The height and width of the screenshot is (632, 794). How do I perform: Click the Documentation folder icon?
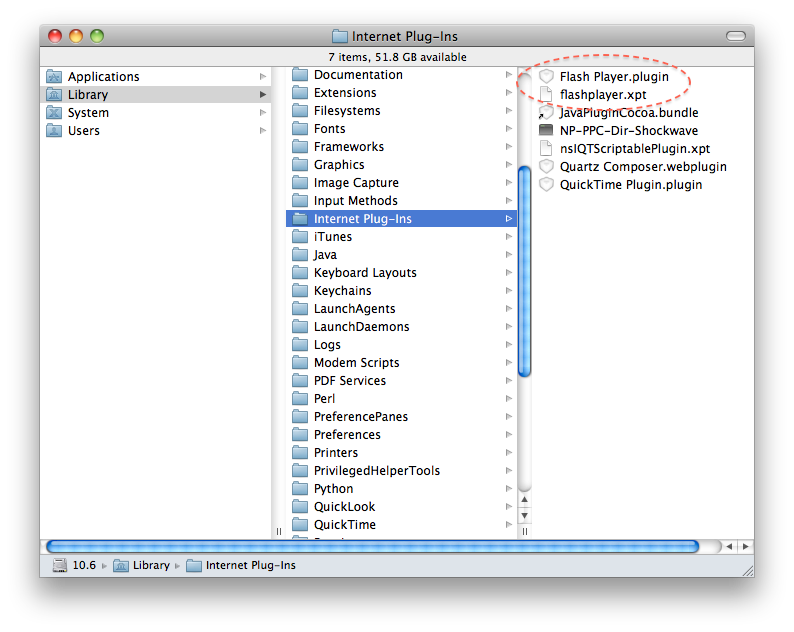point(300,75)
